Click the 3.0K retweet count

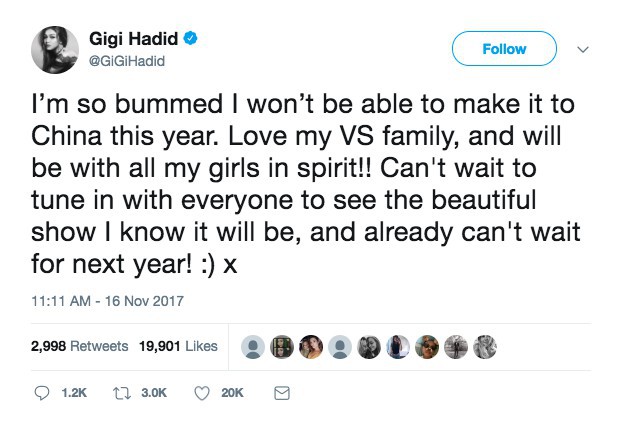click(x=154, y=394)
